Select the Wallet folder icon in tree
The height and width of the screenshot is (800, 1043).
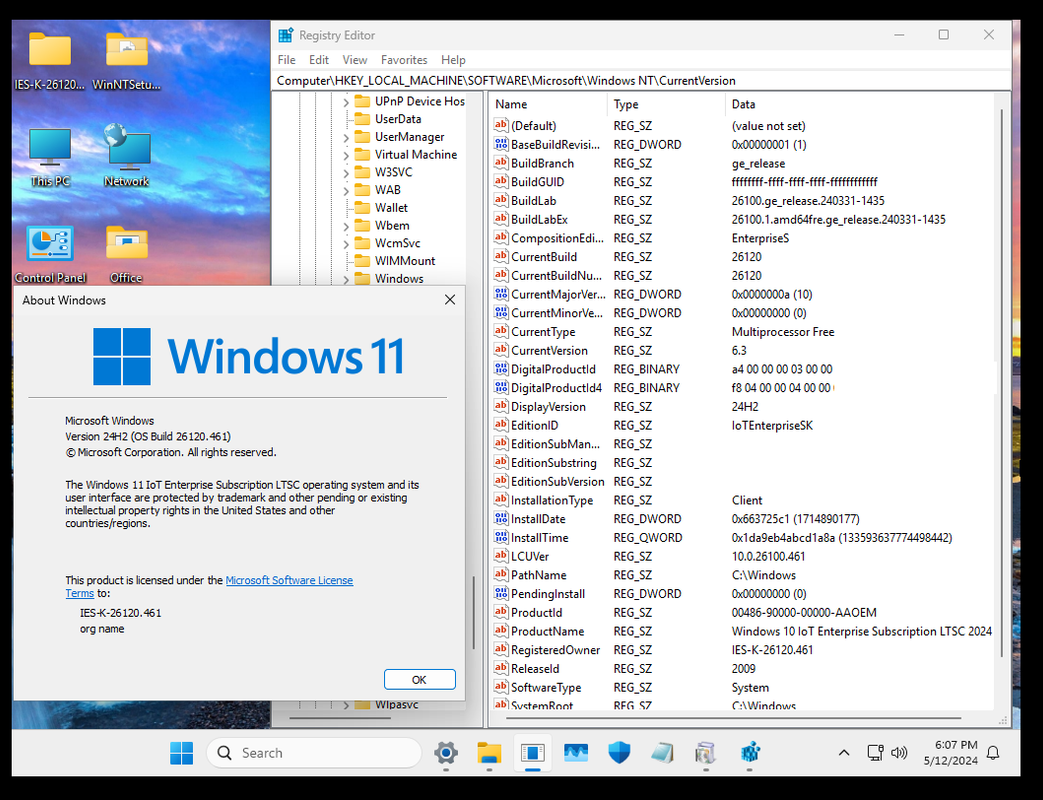pos(363,207)
